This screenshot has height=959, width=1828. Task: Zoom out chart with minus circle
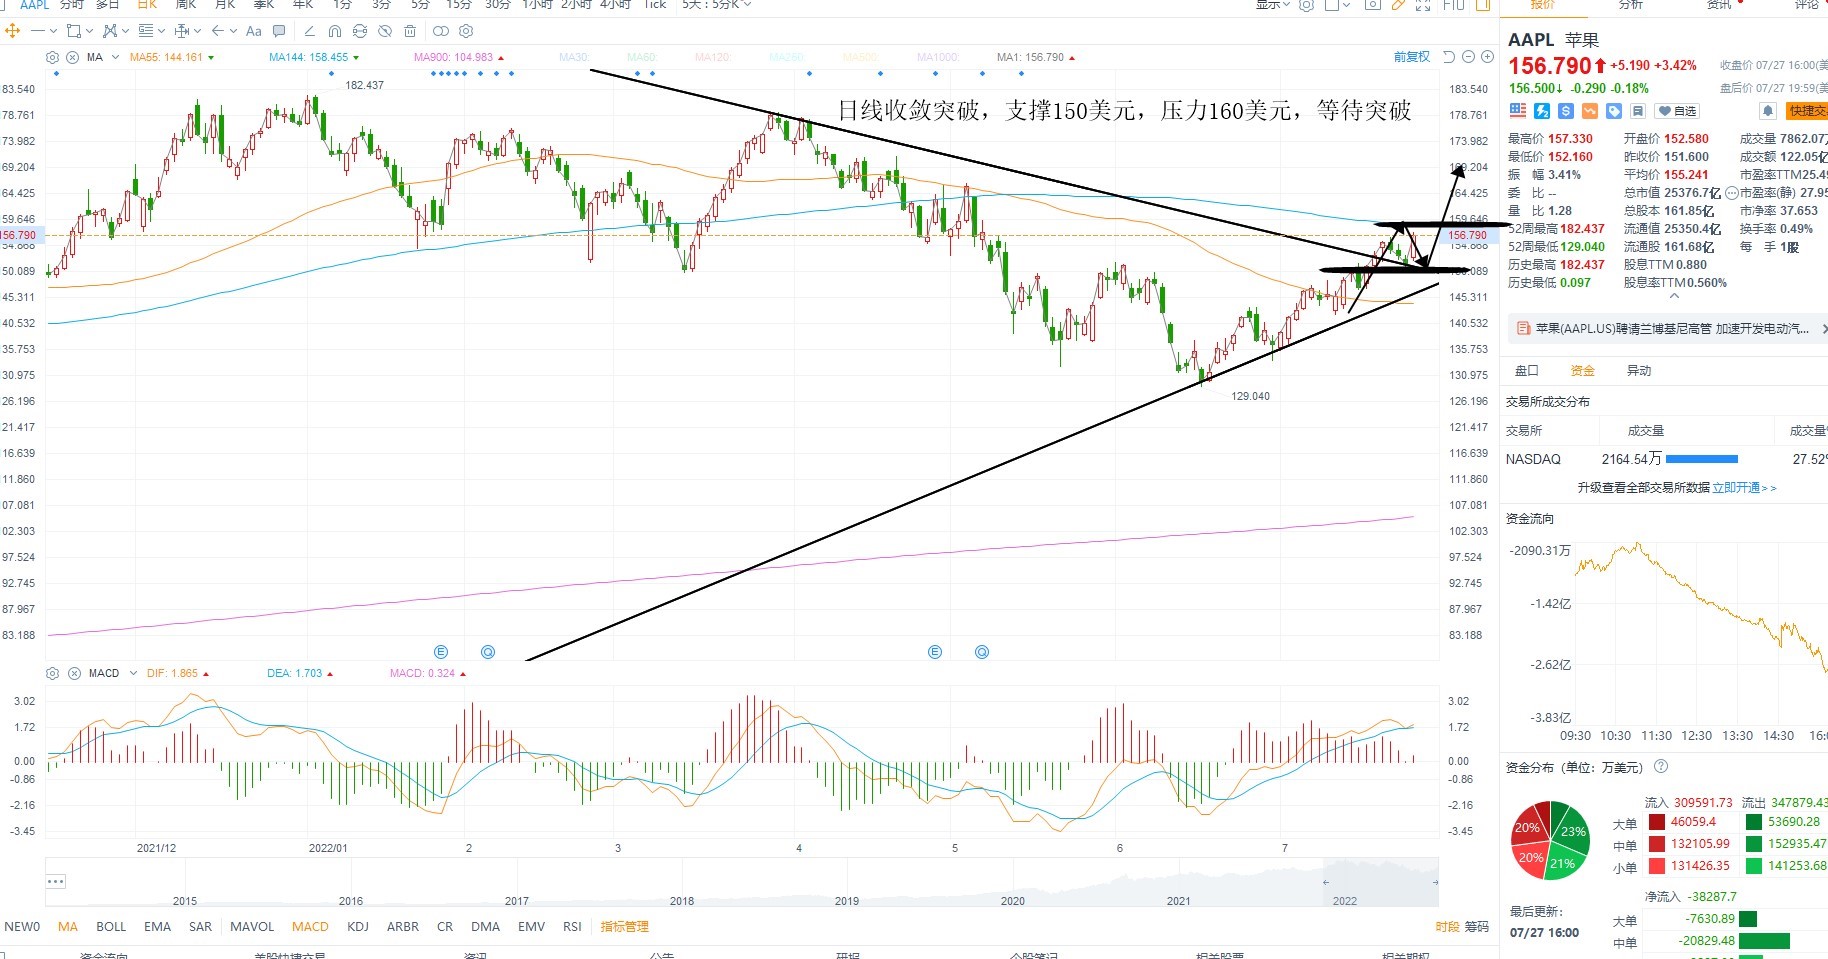pyautogui.click(x=1468, y=57)
